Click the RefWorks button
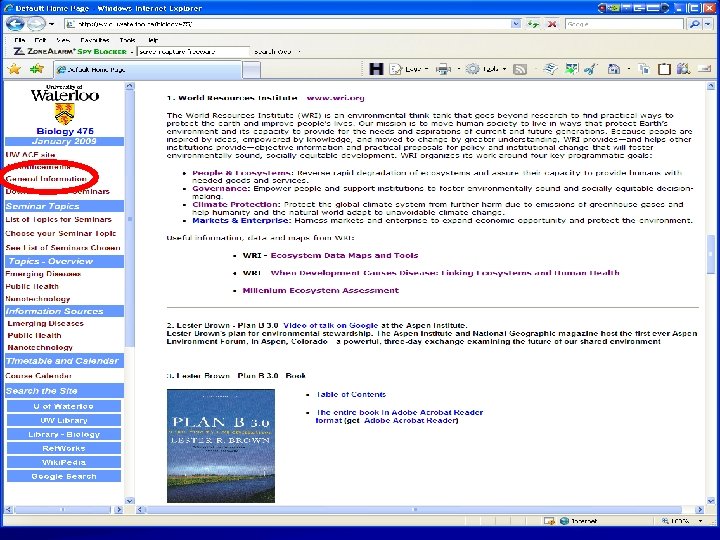 (x=64, y=448)
